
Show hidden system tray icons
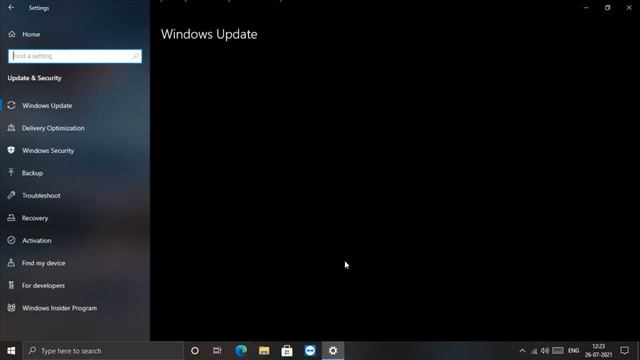tap(522, 351)
